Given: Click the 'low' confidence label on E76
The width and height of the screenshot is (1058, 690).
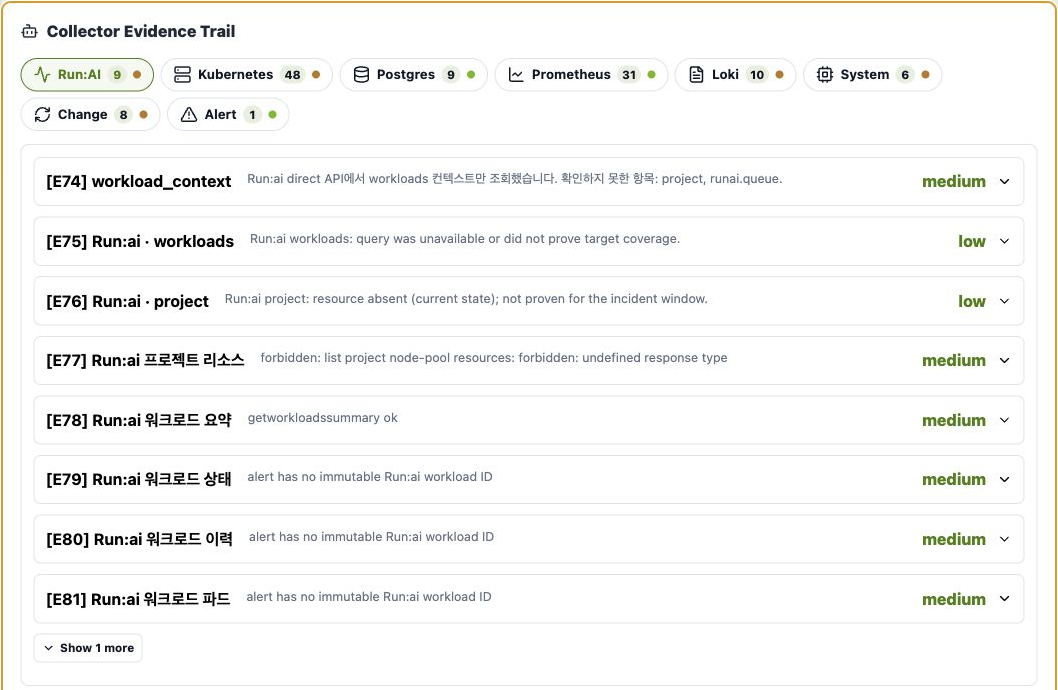Looking at the screenshot, I should [972, 301].
